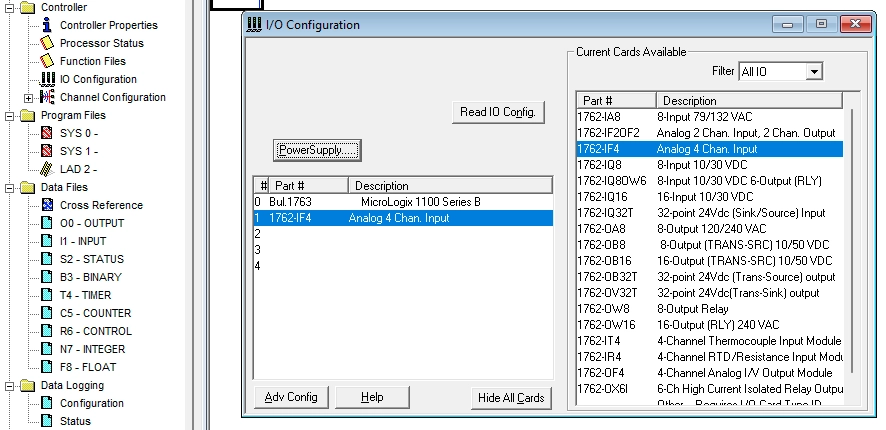Click the SYS 0 program file icon

[47, 133]
